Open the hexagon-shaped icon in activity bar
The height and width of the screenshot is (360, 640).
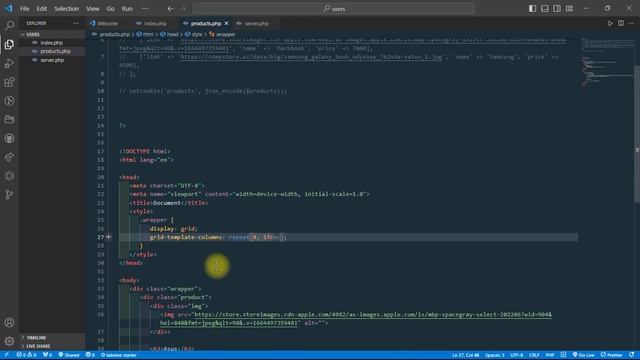pyautogui.click(x=9, y=176)
